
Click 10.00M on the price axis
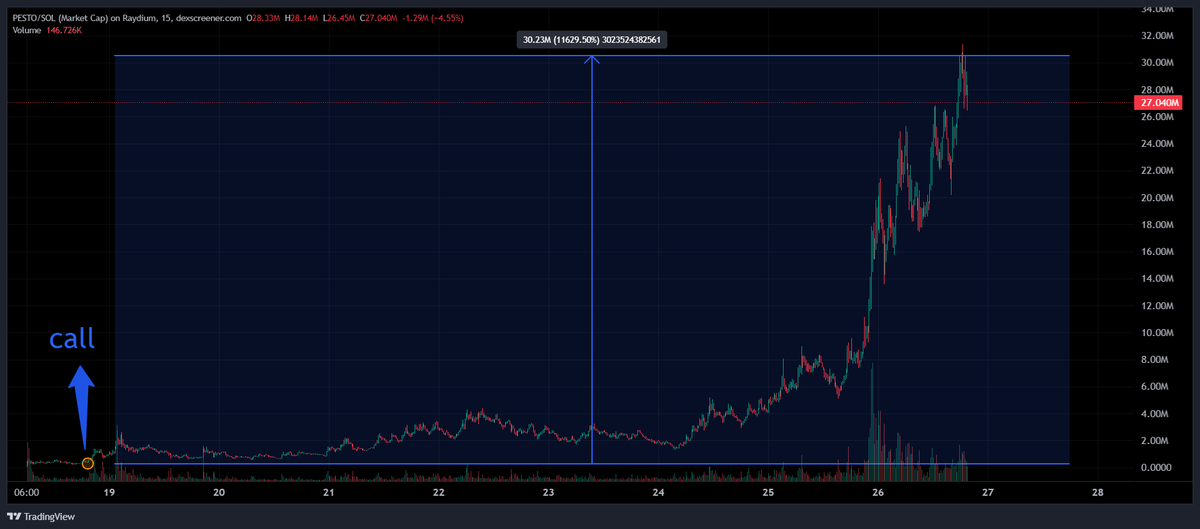[x=1156, y=333]
